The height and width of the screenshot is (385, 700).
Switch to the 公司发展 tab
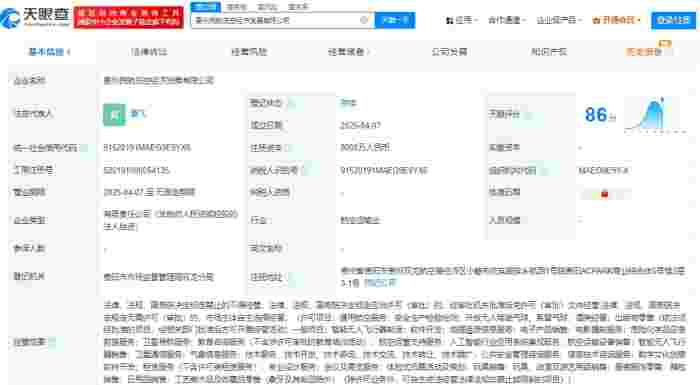[x=449, y=52]
